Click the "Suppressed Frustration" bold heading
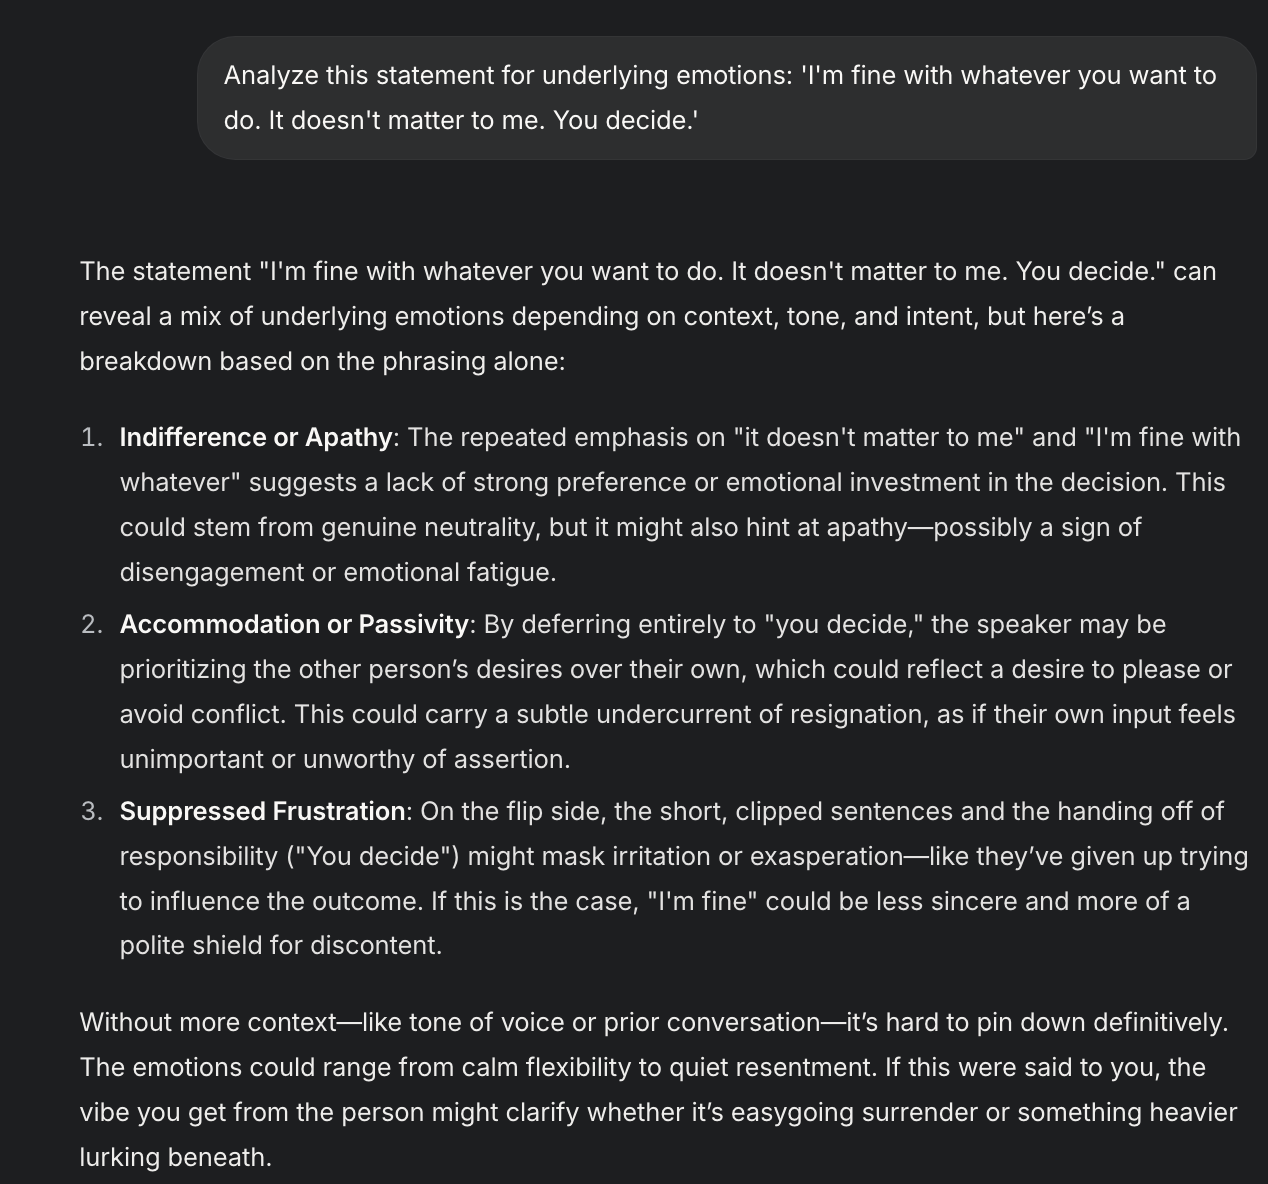The image size is (1268, 1184). 262,812
